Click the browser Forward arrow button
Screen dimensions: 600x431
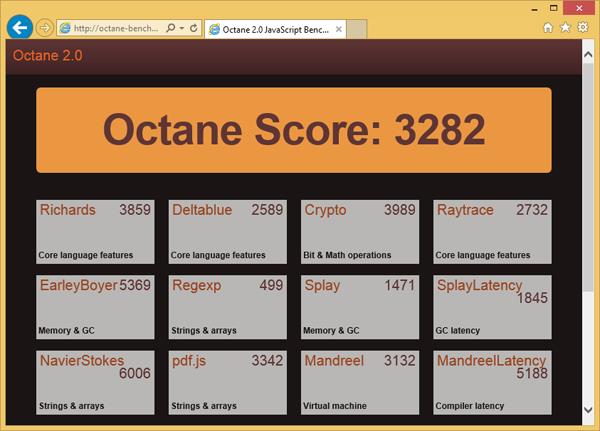(x=45, y=28)
